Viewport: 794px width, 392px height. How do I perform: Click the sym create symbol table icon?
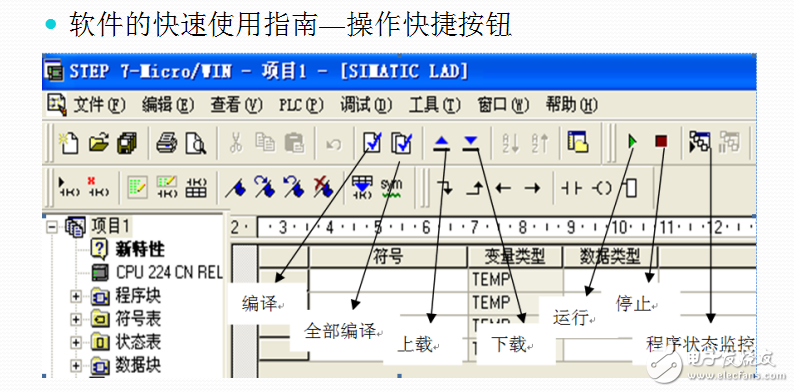[391, 187]
